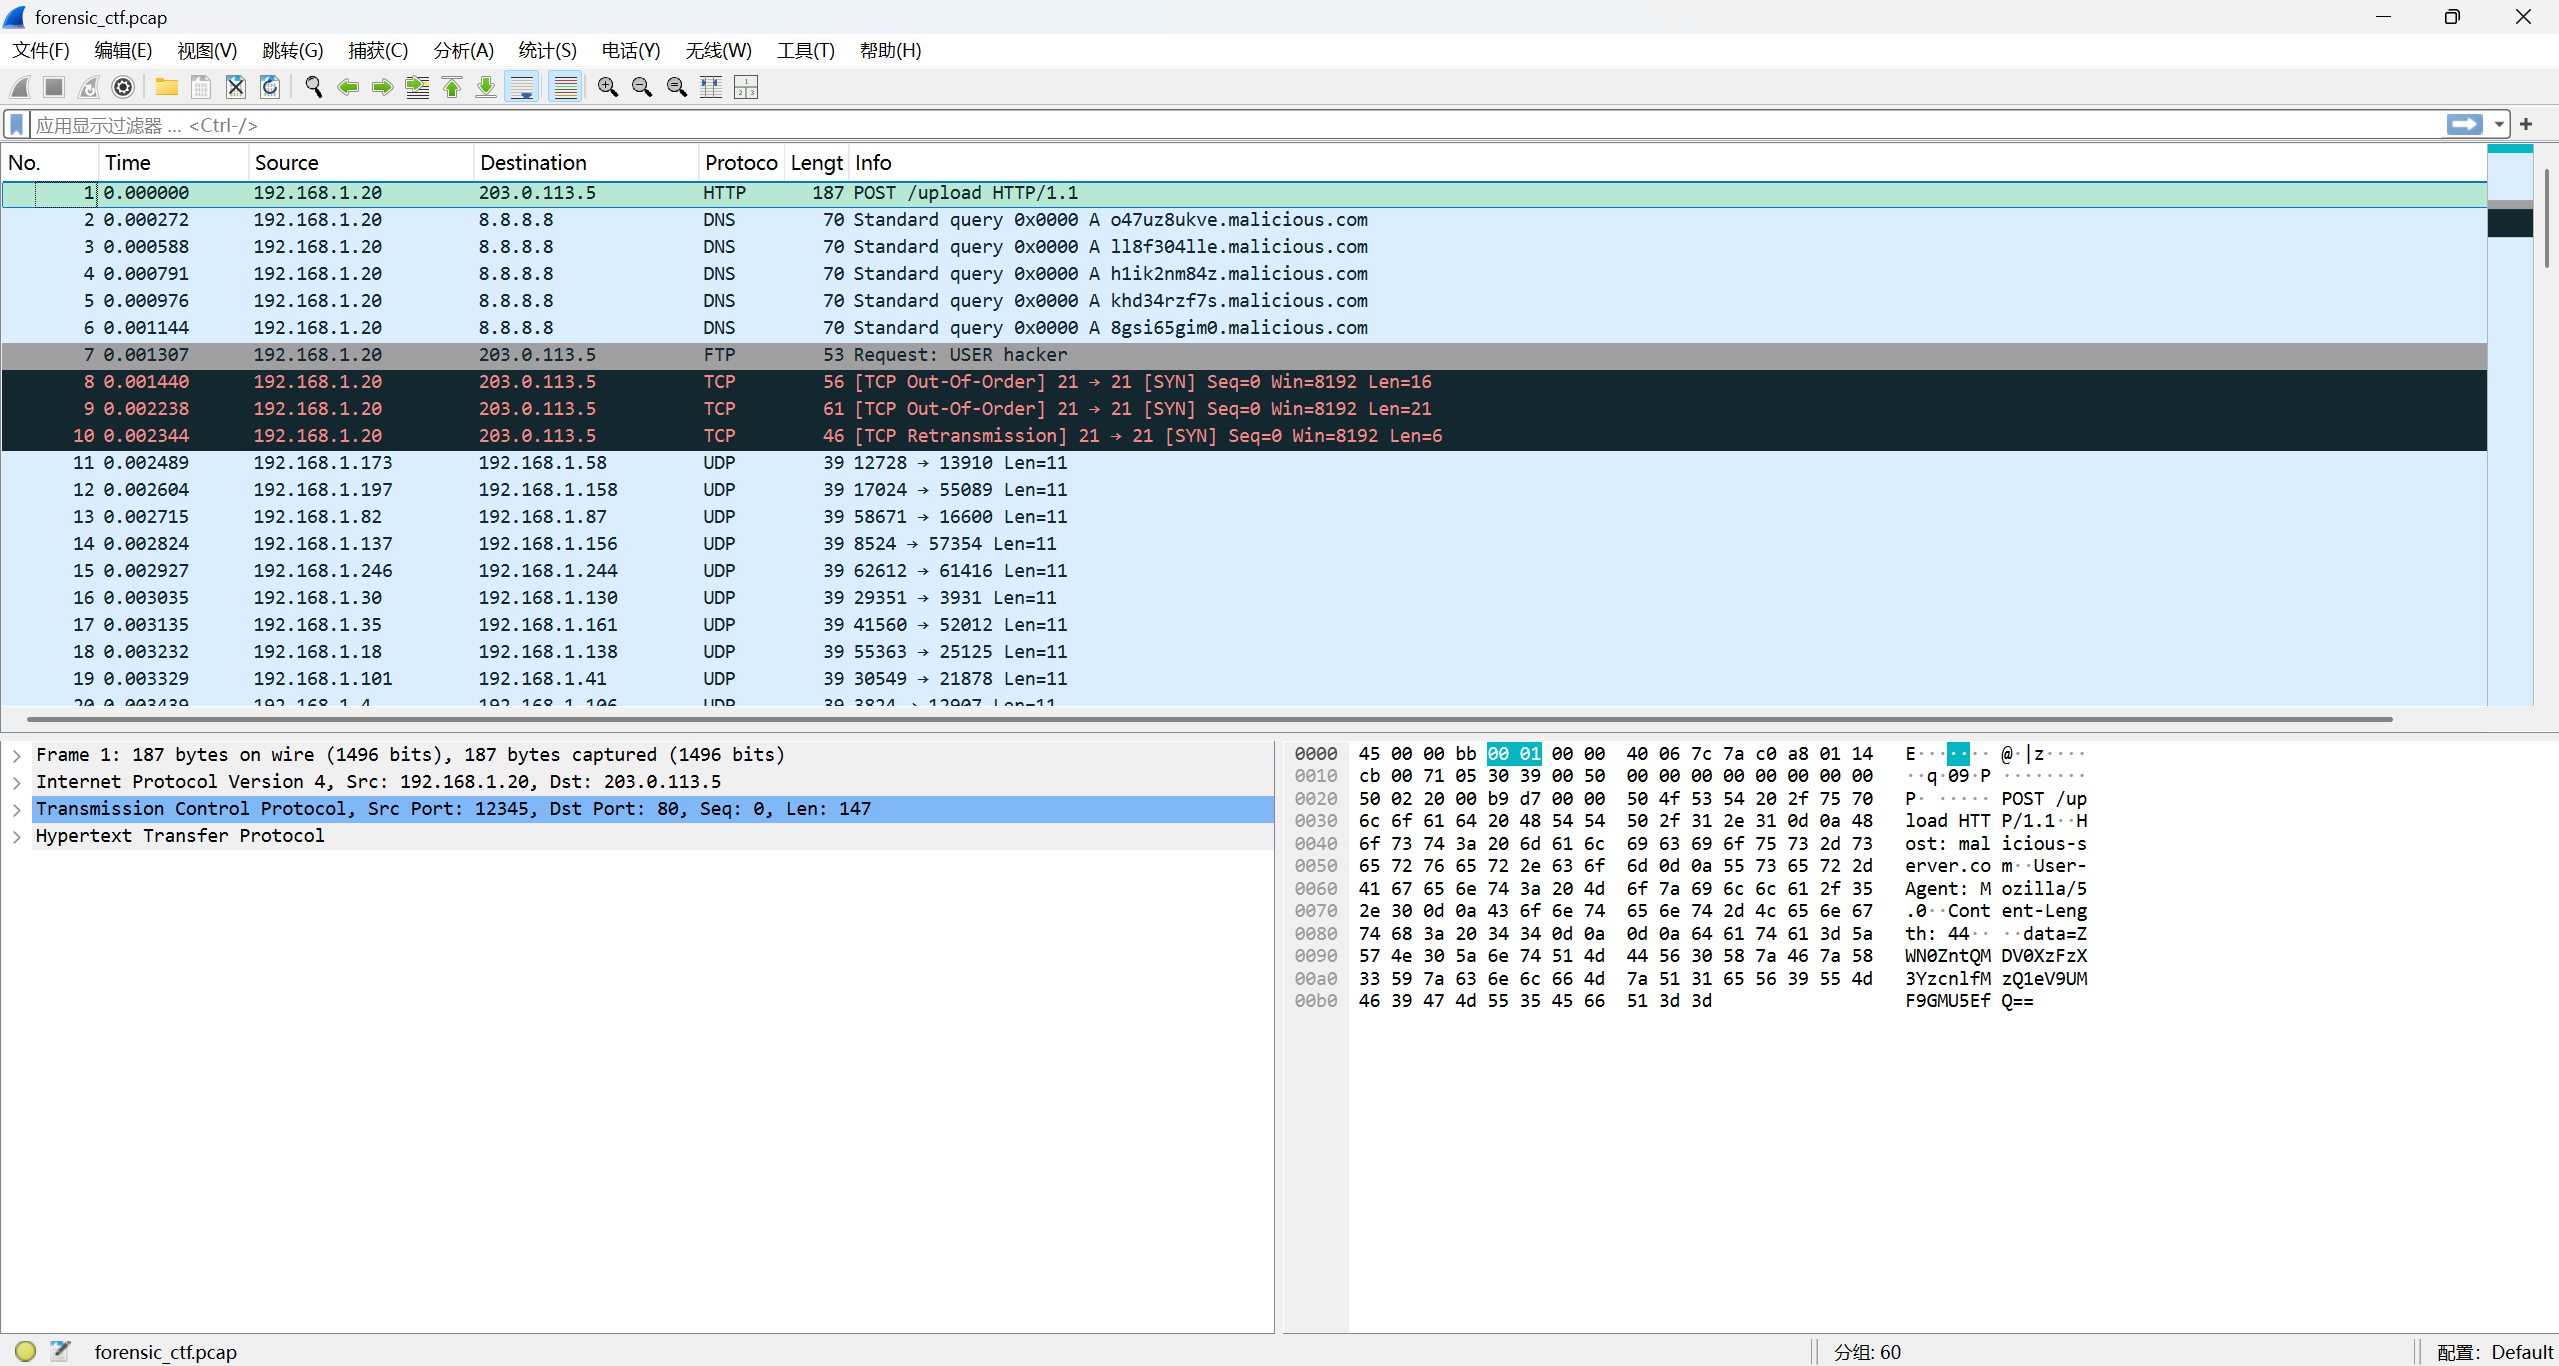The image size is (2559, 1366).
Task: Click add filter button plus sign
Action: click(2526, 125)
